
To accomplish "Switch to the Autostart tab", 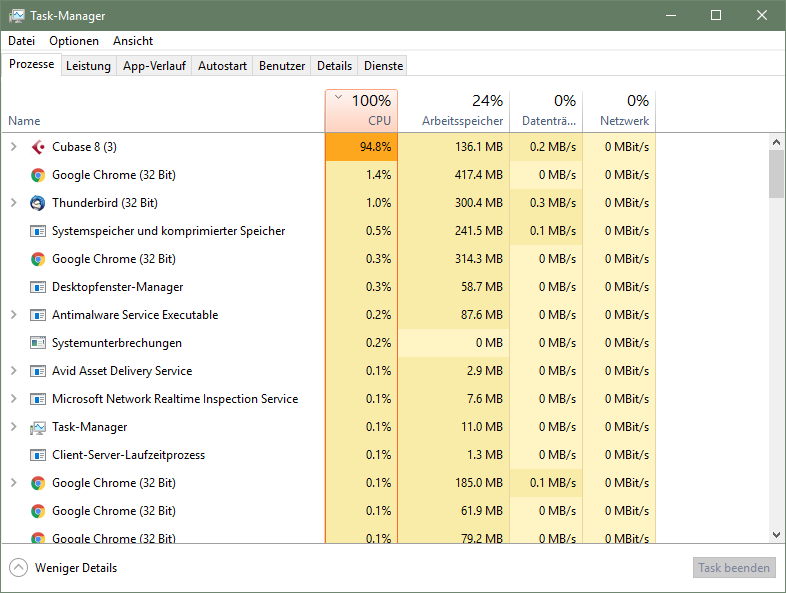I will (223, 66).
